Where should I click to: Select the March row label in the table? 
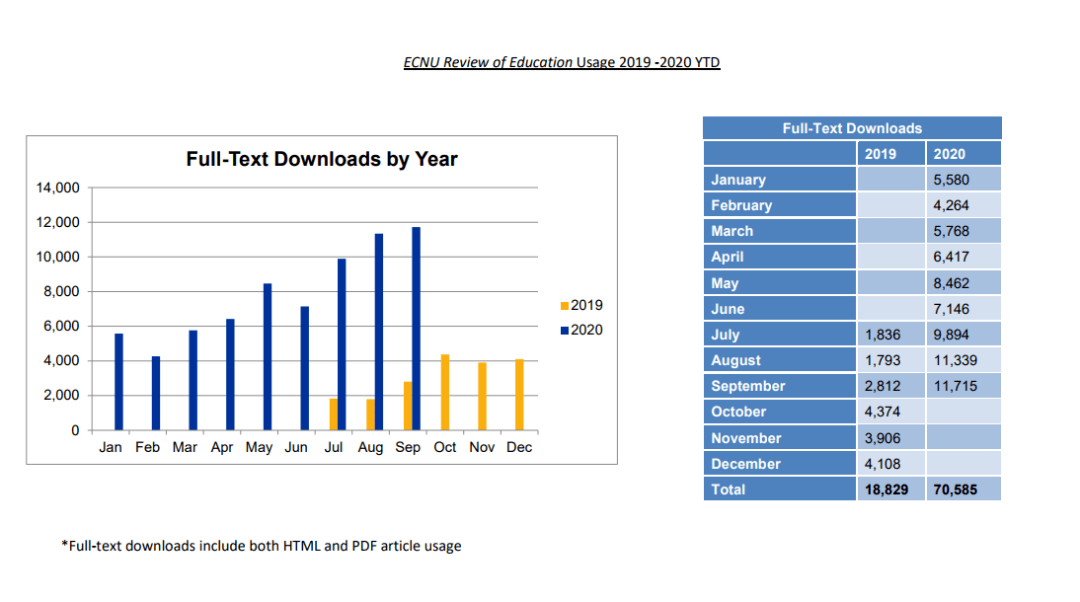pyautogui.click(x=732, y=231)
